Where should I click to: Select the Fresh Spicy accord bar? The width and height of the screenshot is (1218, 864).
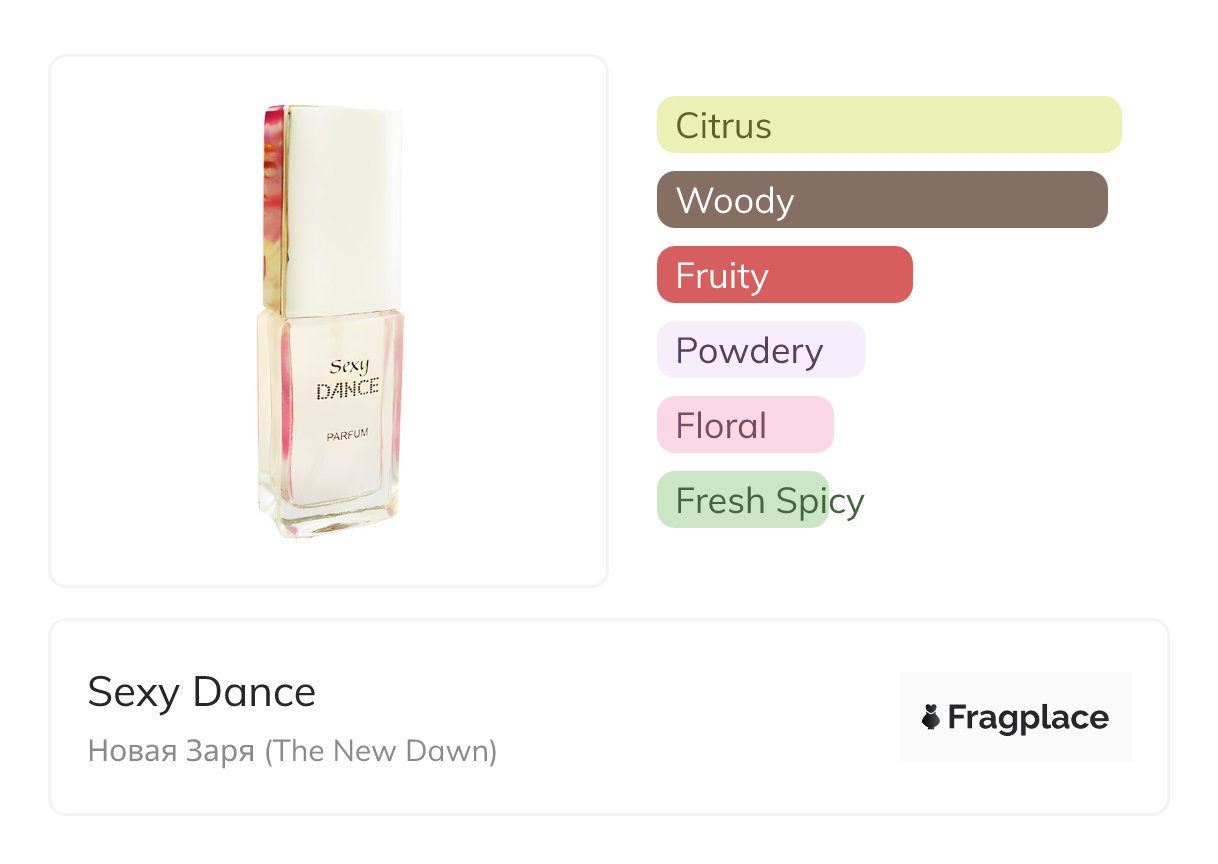(x=742, y=500)
